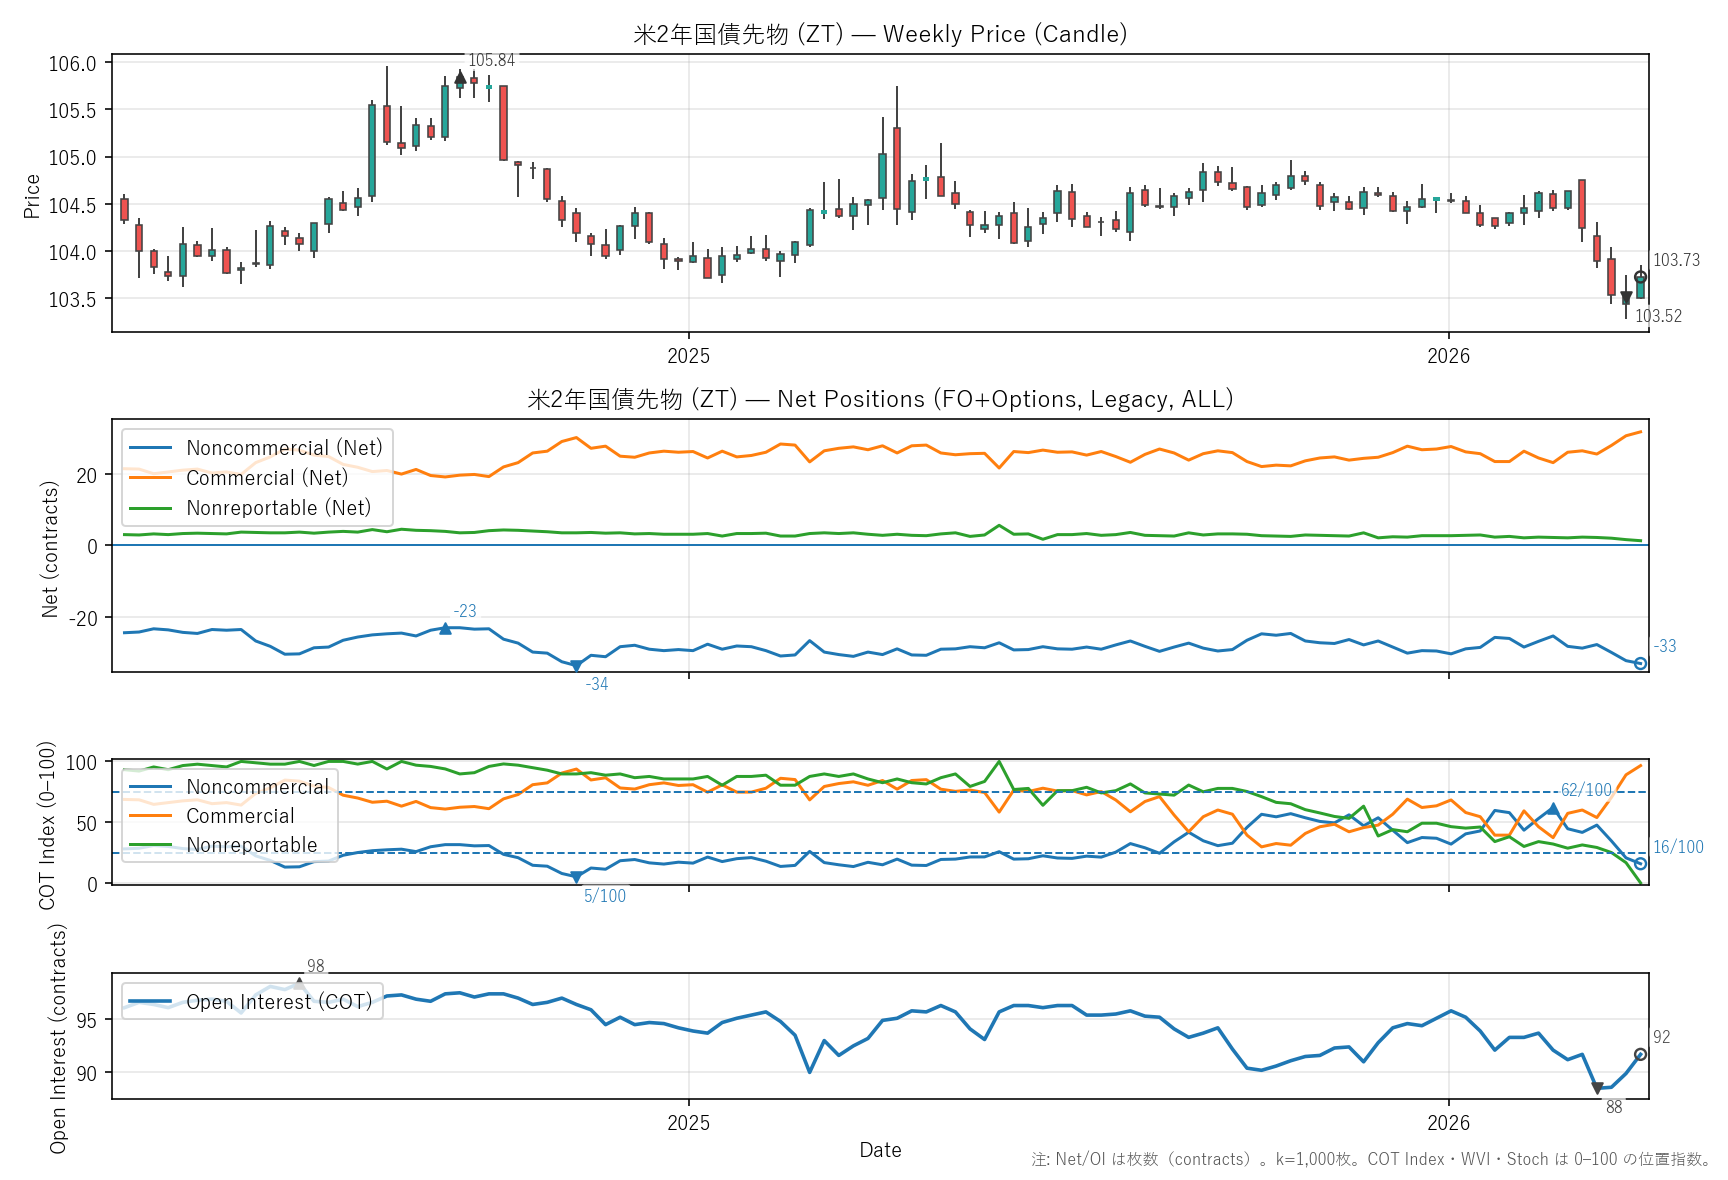Screen dimensions: 1728x1180
Task: Select the 62/100 COT Index high marker
Action: click(x=1553, y=809)
